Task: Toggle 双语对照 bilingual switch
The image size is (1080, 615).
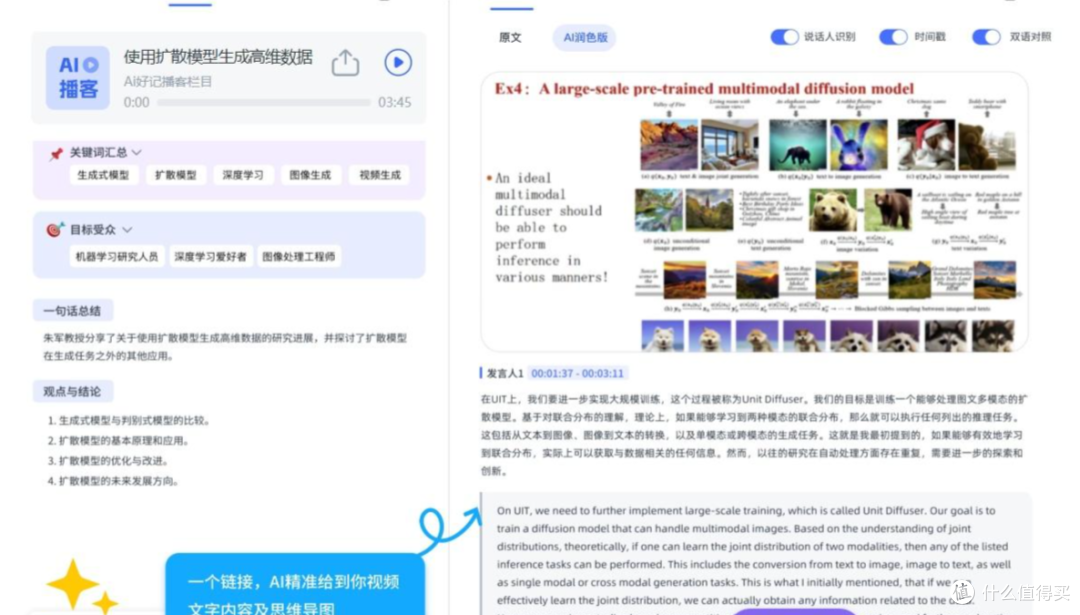Action: coord(986,37)
